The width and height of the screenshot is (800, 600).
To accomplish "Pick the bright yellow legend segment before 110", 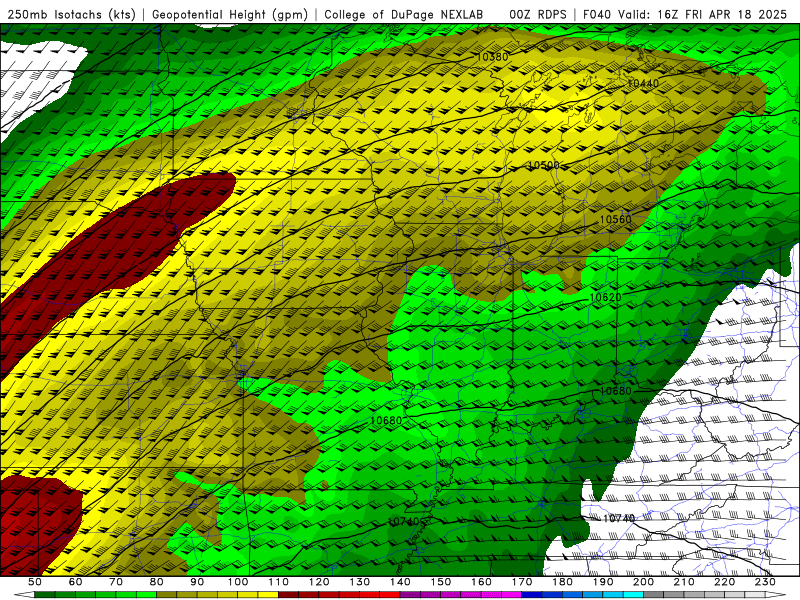I will [268, 595].
